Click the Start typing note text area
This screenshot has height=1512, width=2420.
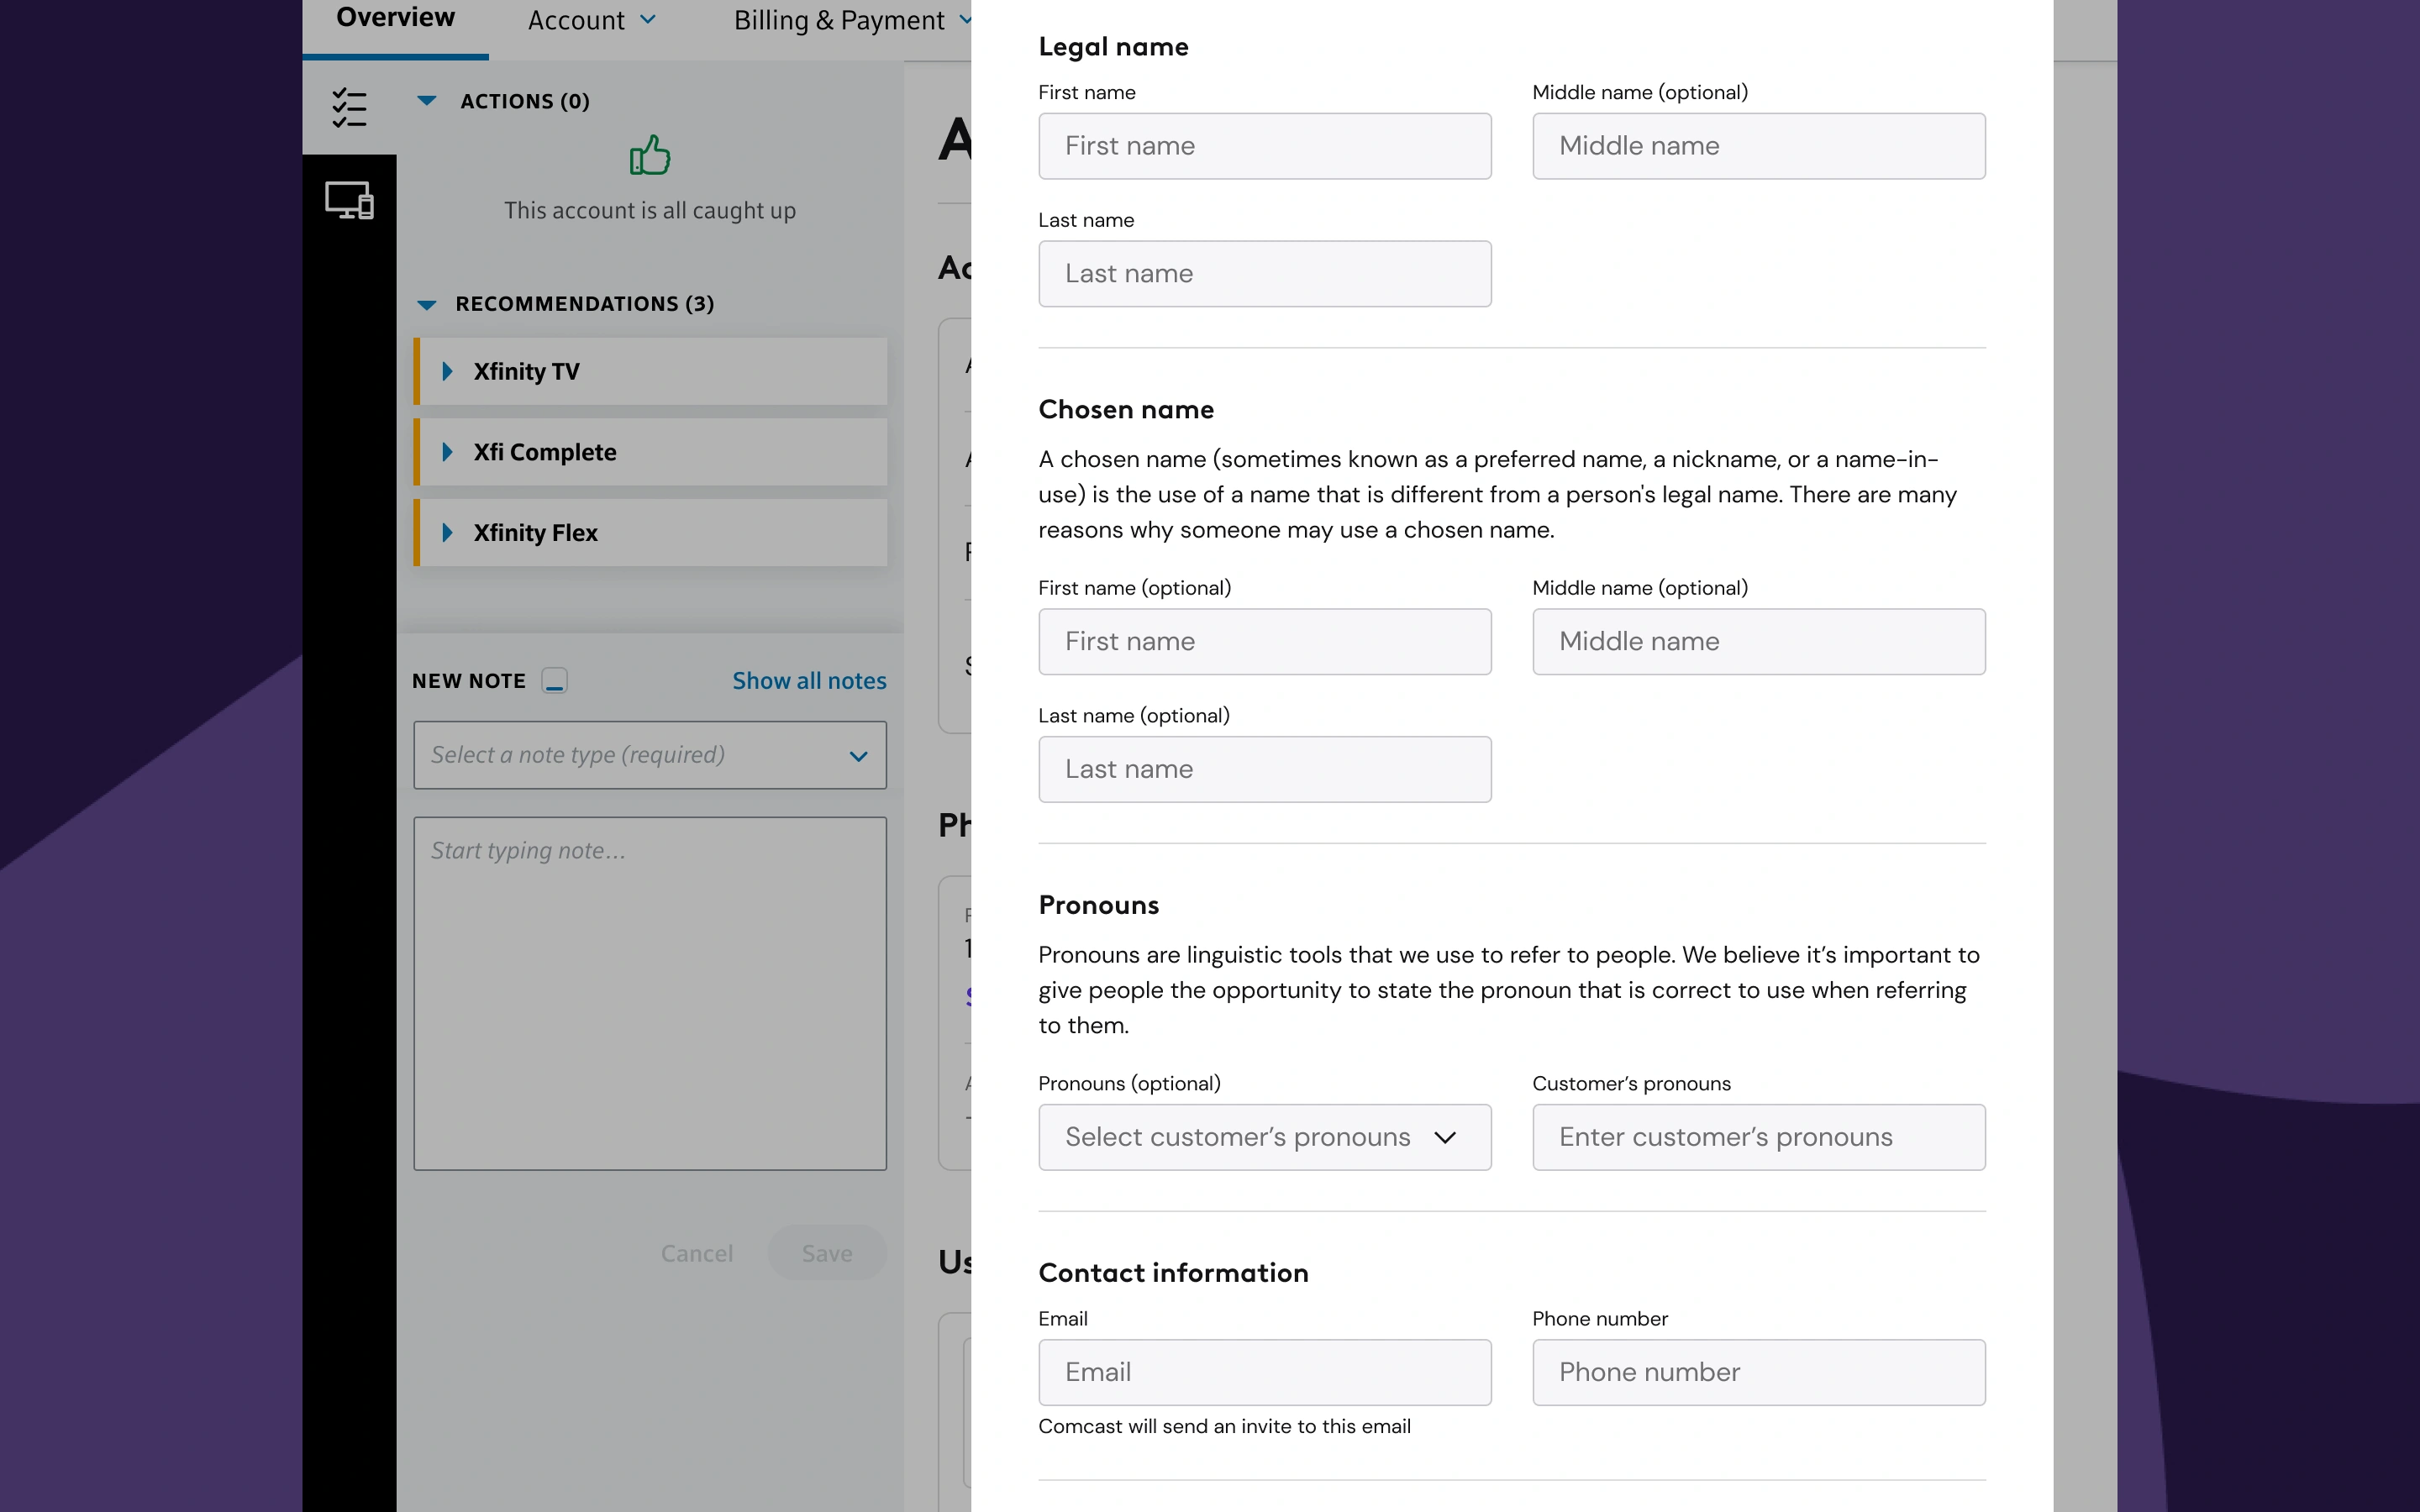[650, 993]
